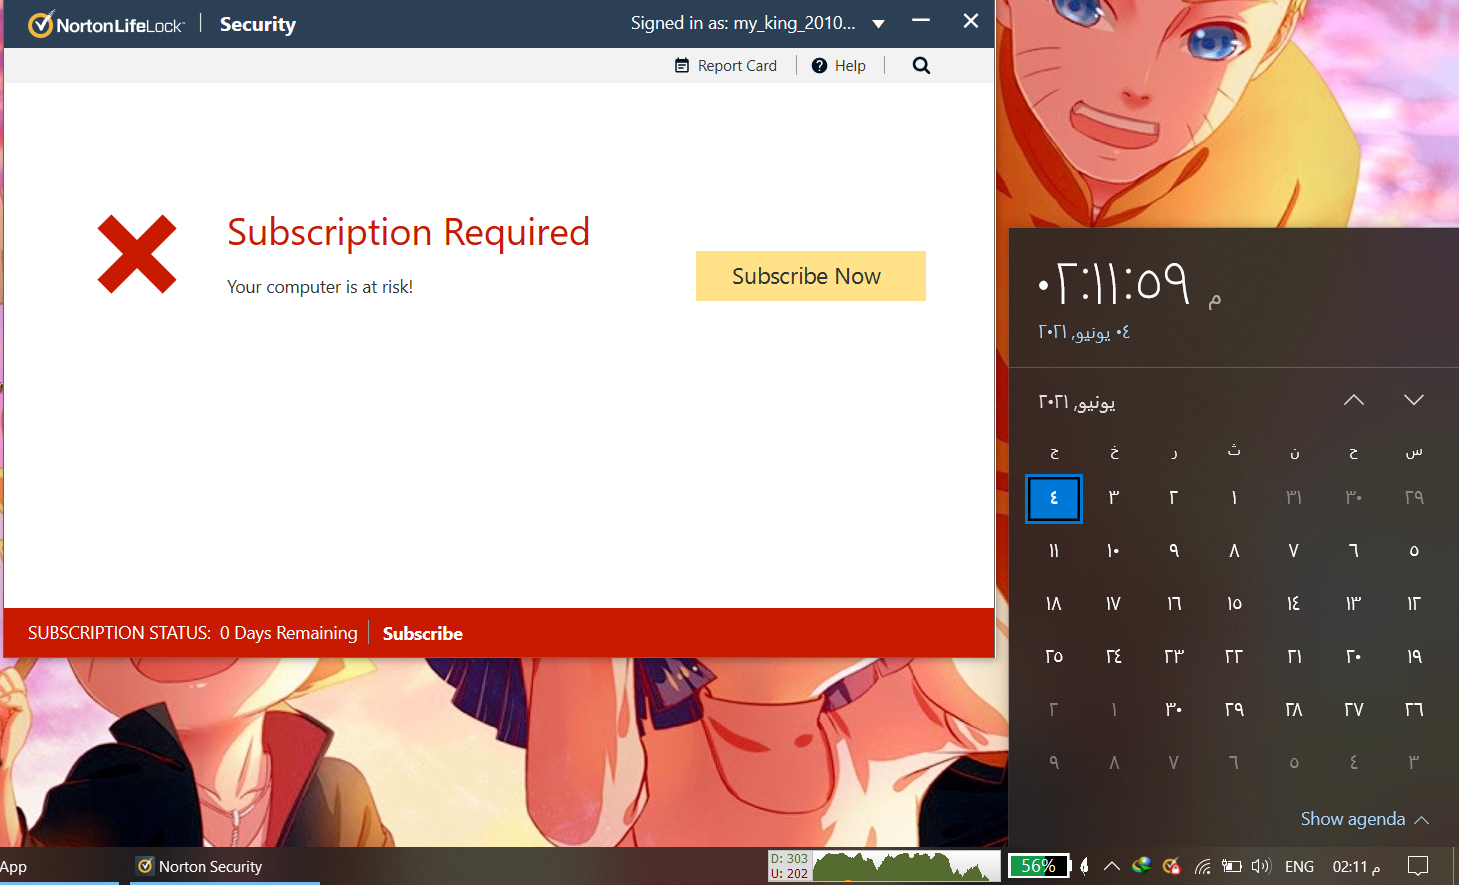Click the large clock time in the flyout

1116,284
